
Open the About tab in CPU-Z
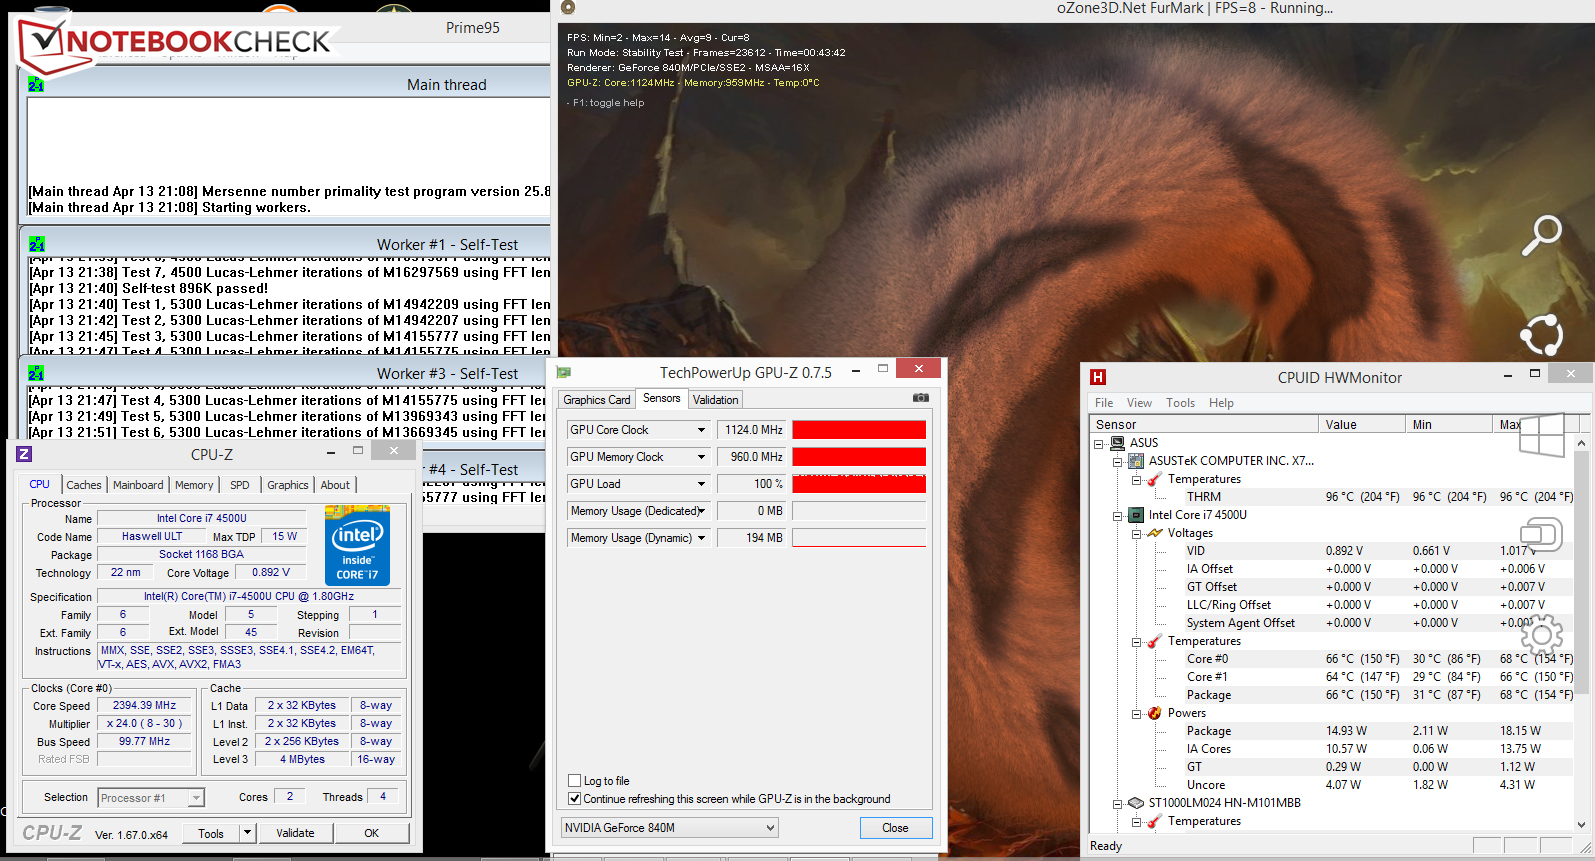click(335, 485)
